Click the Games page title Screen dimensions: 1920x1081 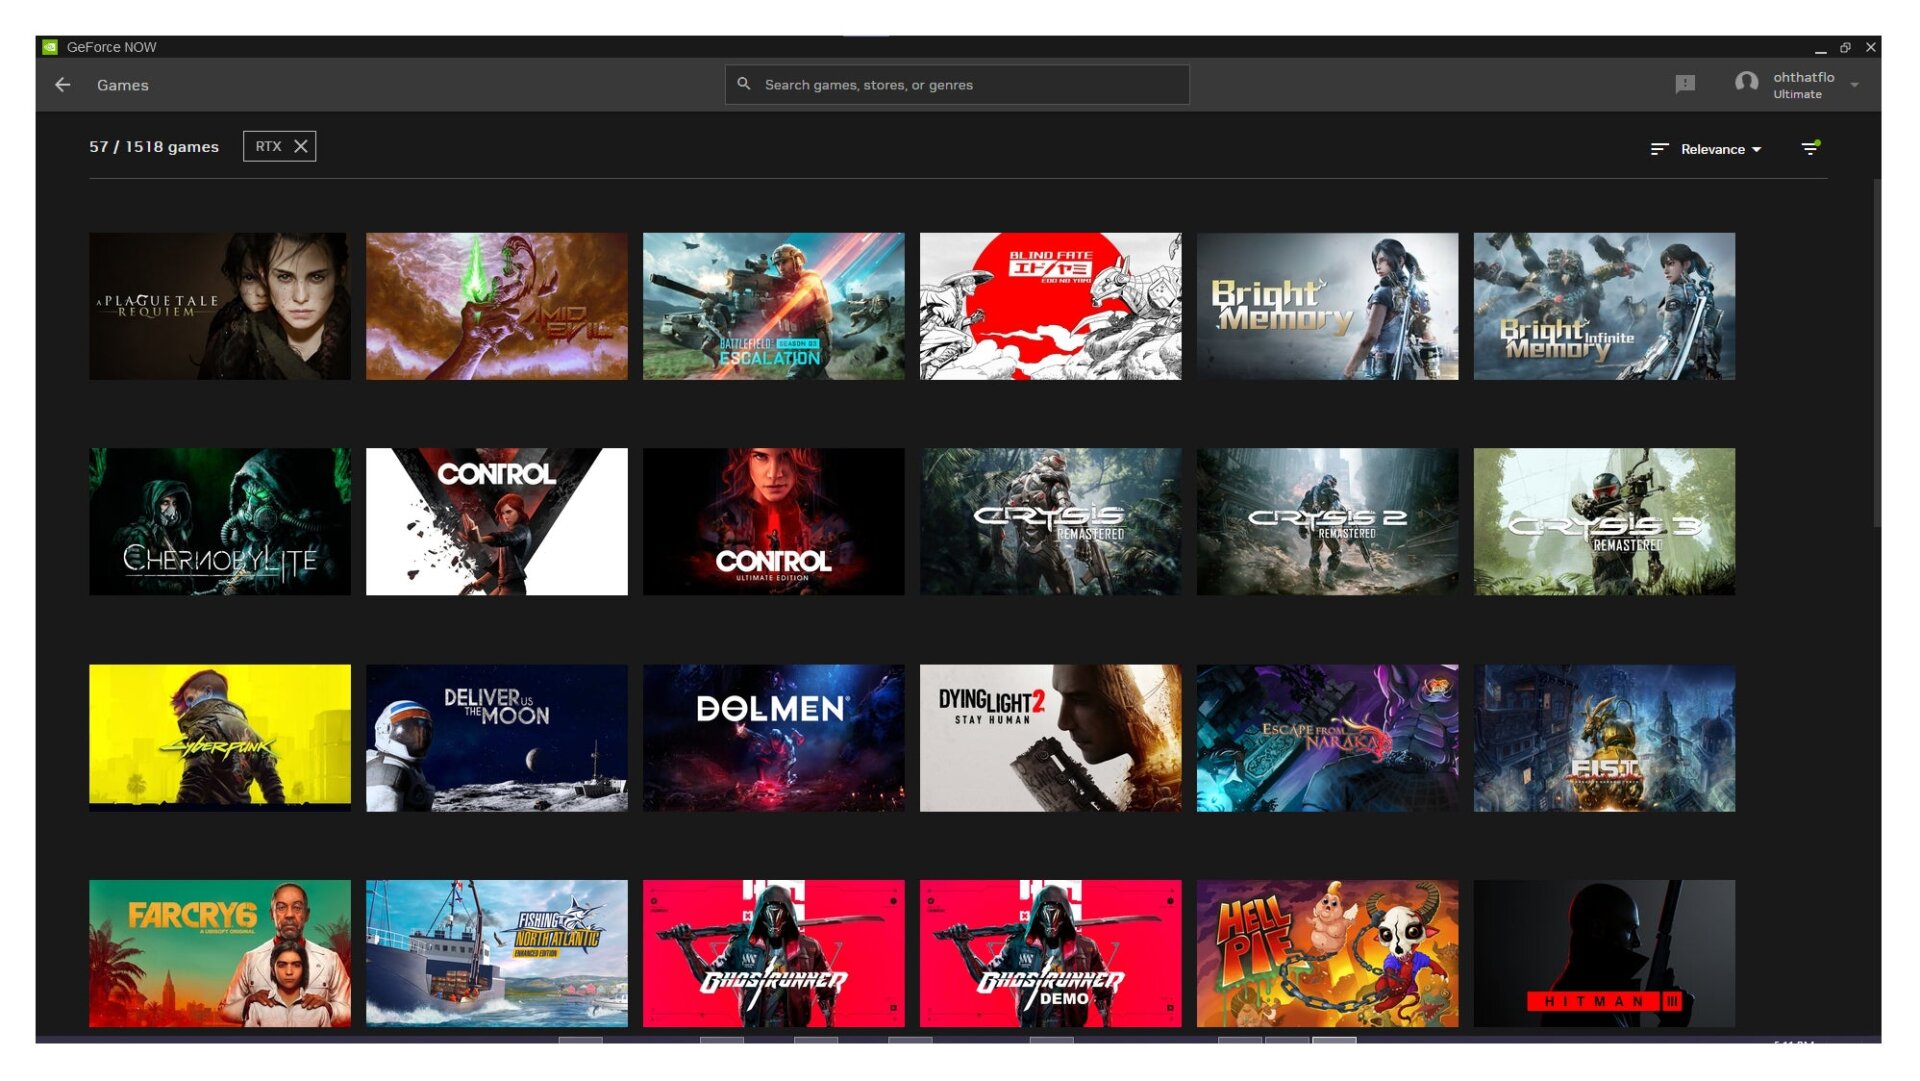point(122,85)
